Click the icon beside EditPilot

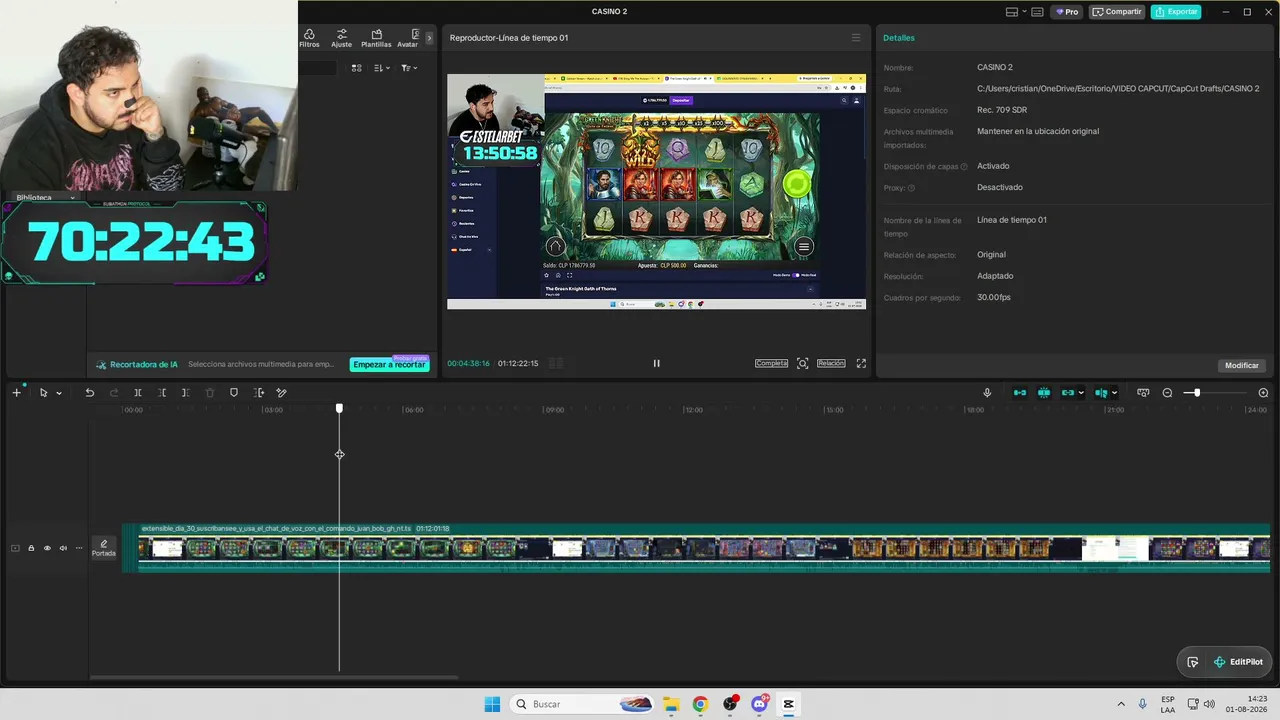(1192, 662)
